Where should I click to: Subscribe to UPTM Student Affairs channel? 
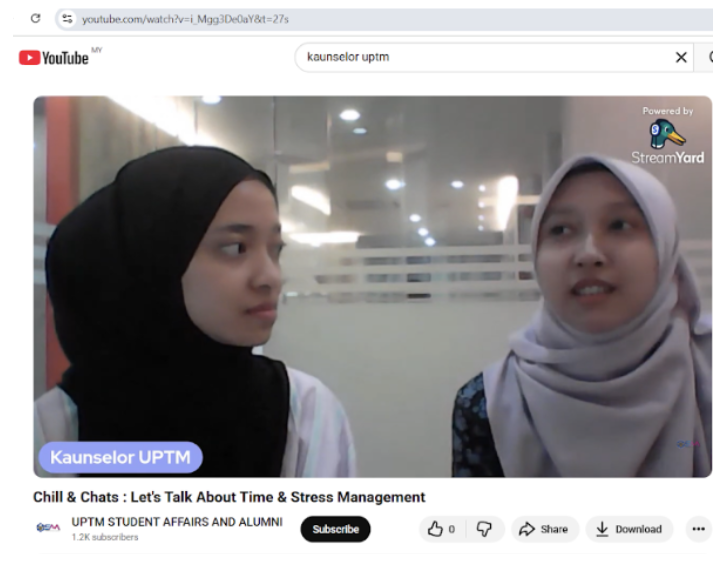[335, 529]
